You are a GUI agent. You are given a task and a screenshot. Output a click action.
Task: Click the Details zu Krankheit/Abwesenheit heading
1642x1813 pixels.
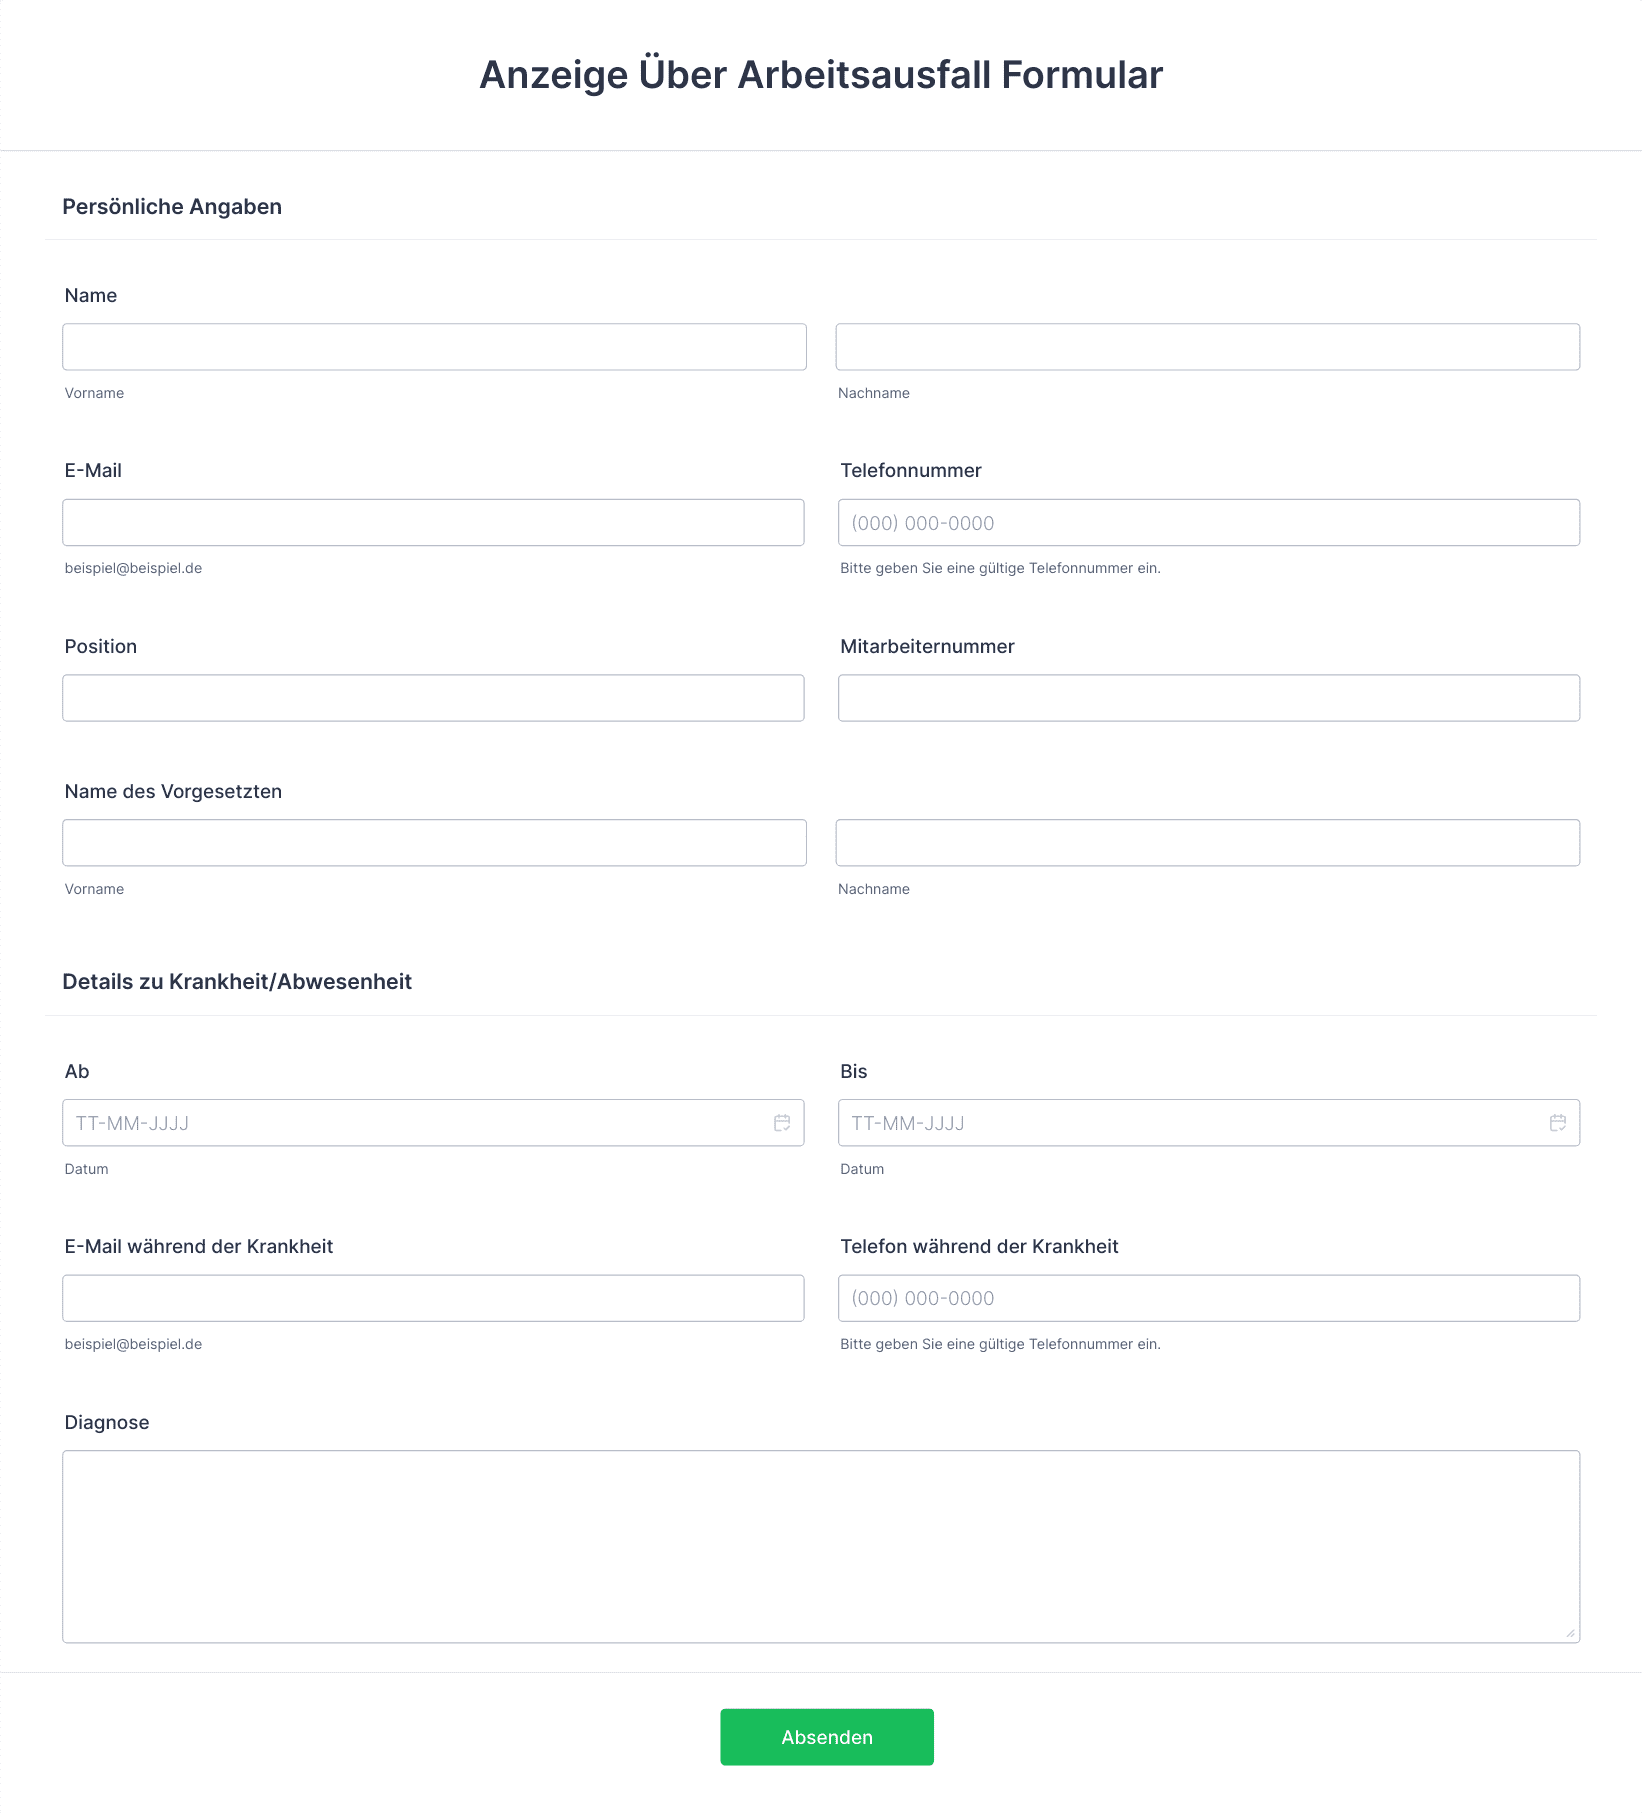tap(237, 982)
